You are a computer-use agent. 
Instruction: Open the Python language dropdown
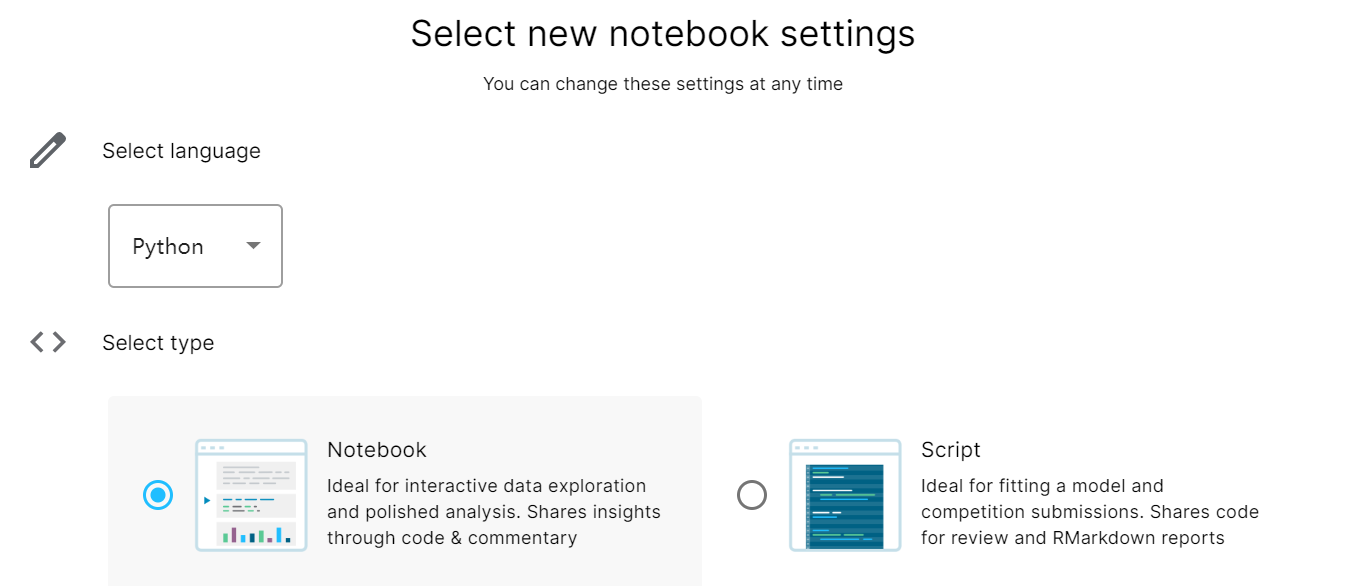[195, 245]
